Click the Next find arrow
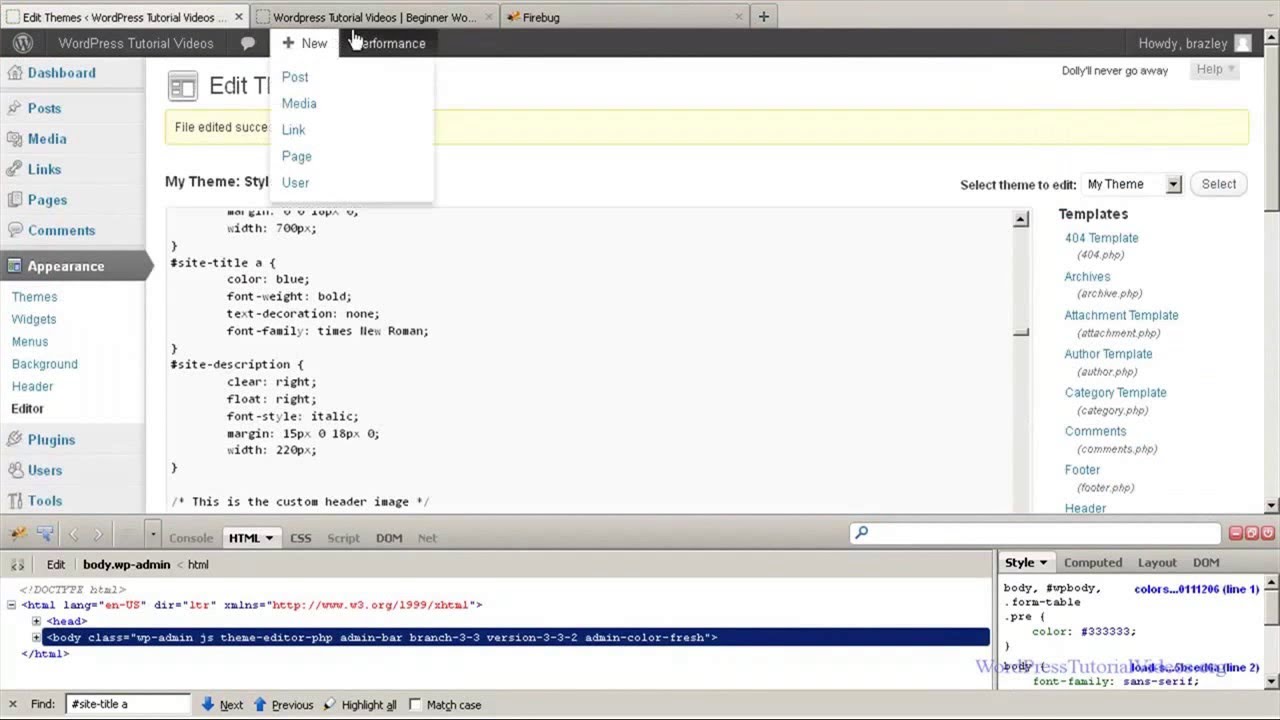 208,704
